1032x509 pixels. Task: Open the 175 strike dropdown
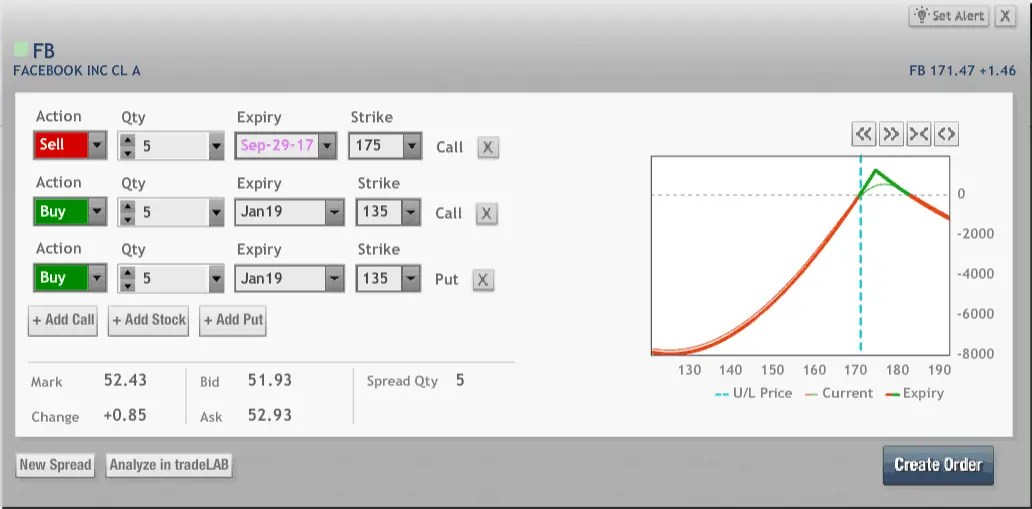412,146
